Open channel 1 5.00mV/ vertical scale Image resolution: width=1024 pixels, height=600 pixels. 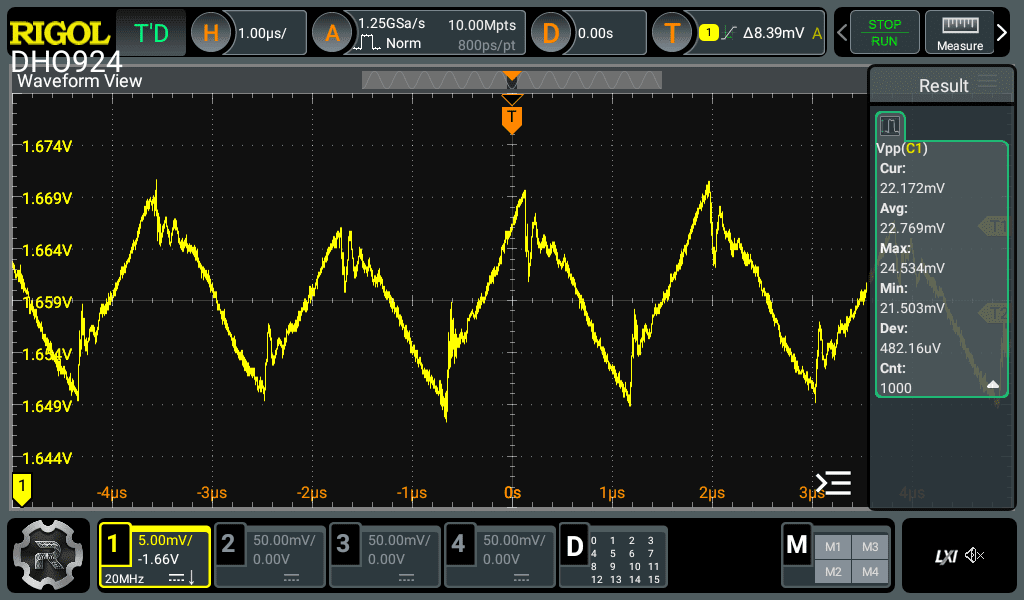165,540
